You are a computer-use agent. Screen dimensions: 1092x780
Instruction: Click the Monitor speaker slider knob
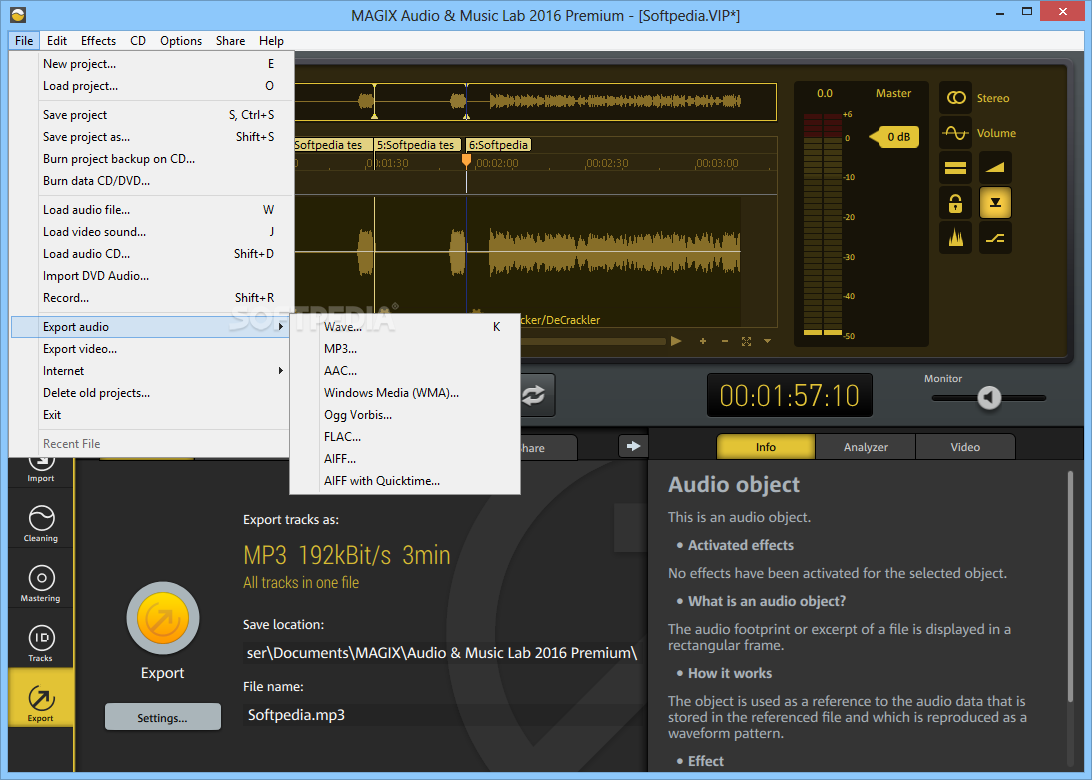click(989, 398)
